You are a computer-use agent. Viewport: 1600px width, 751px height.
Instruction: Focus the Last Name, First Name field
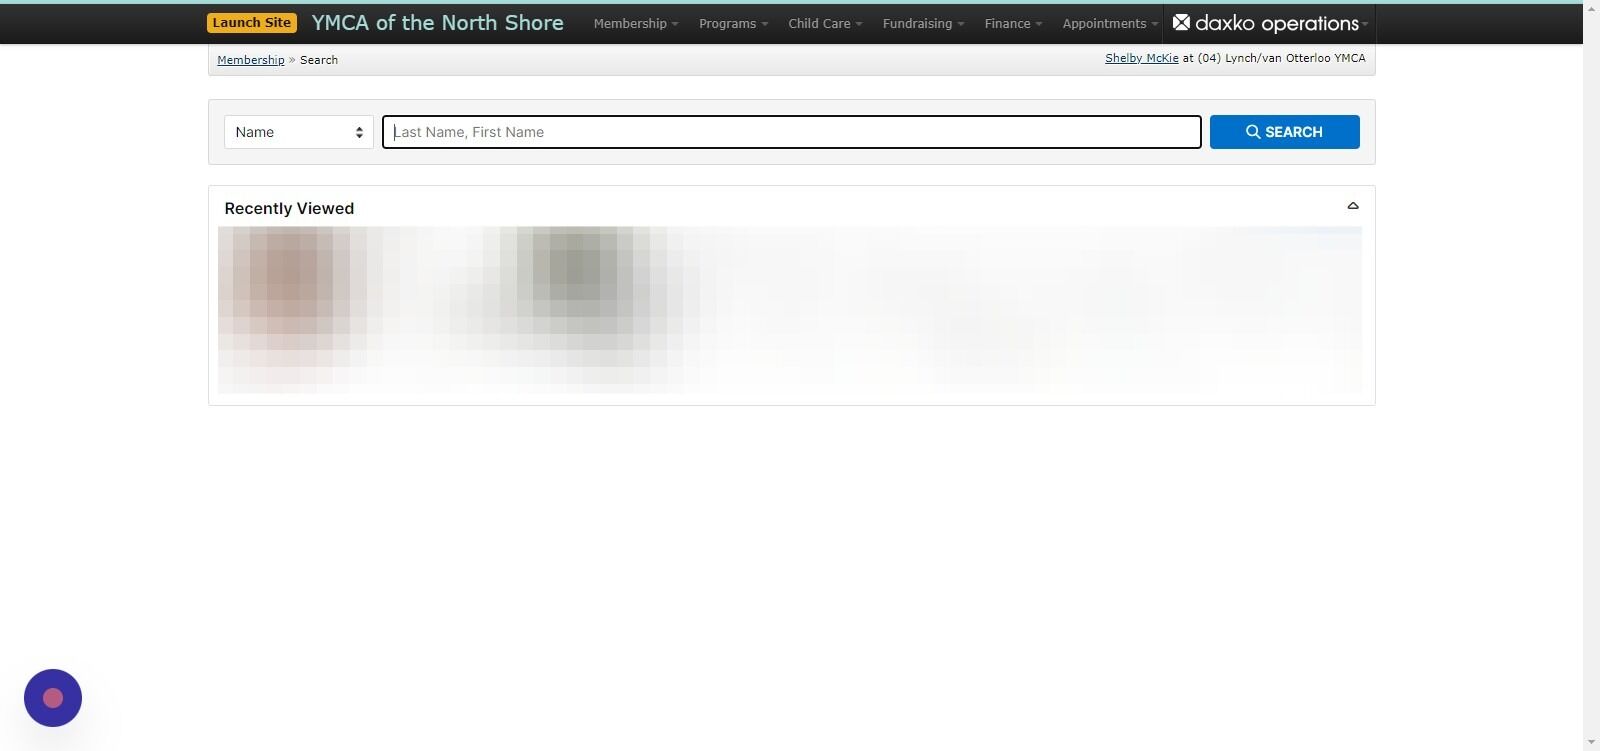tap(791, 132)
